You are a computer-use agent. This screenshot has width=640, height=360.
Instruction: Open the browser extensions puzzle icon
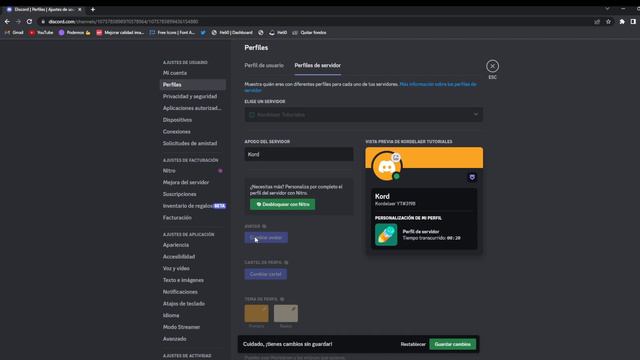(x=622, y=22)
